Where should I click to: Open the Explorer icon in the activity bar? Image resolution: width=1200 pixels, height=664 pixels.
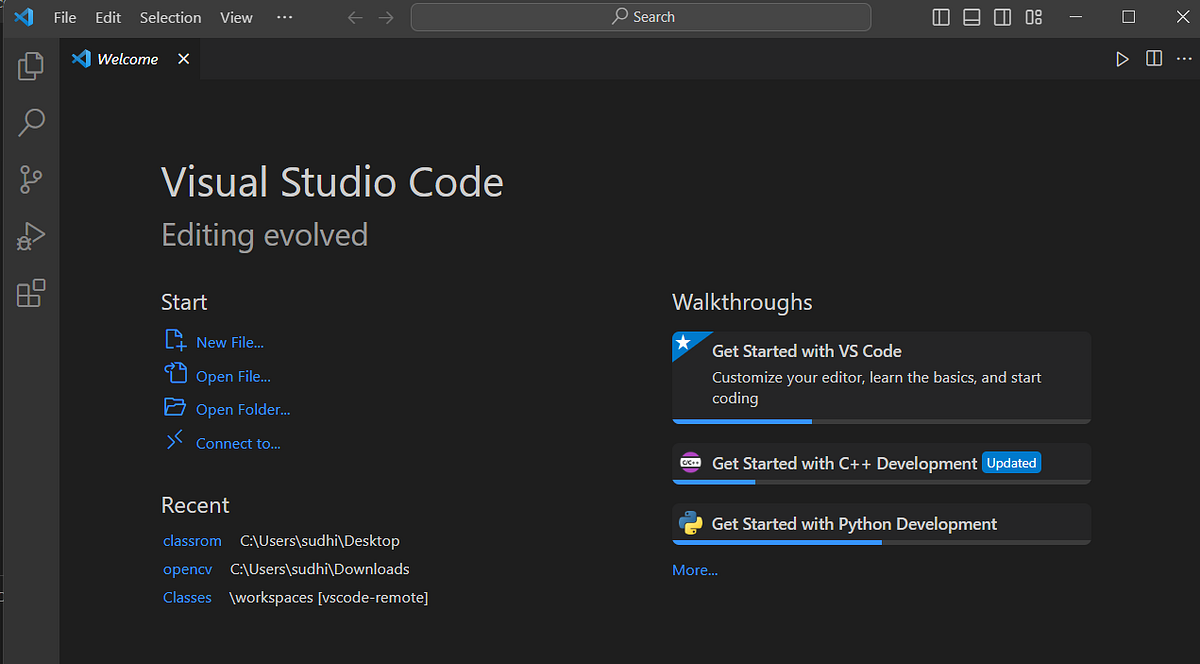[x=30, y=65]
